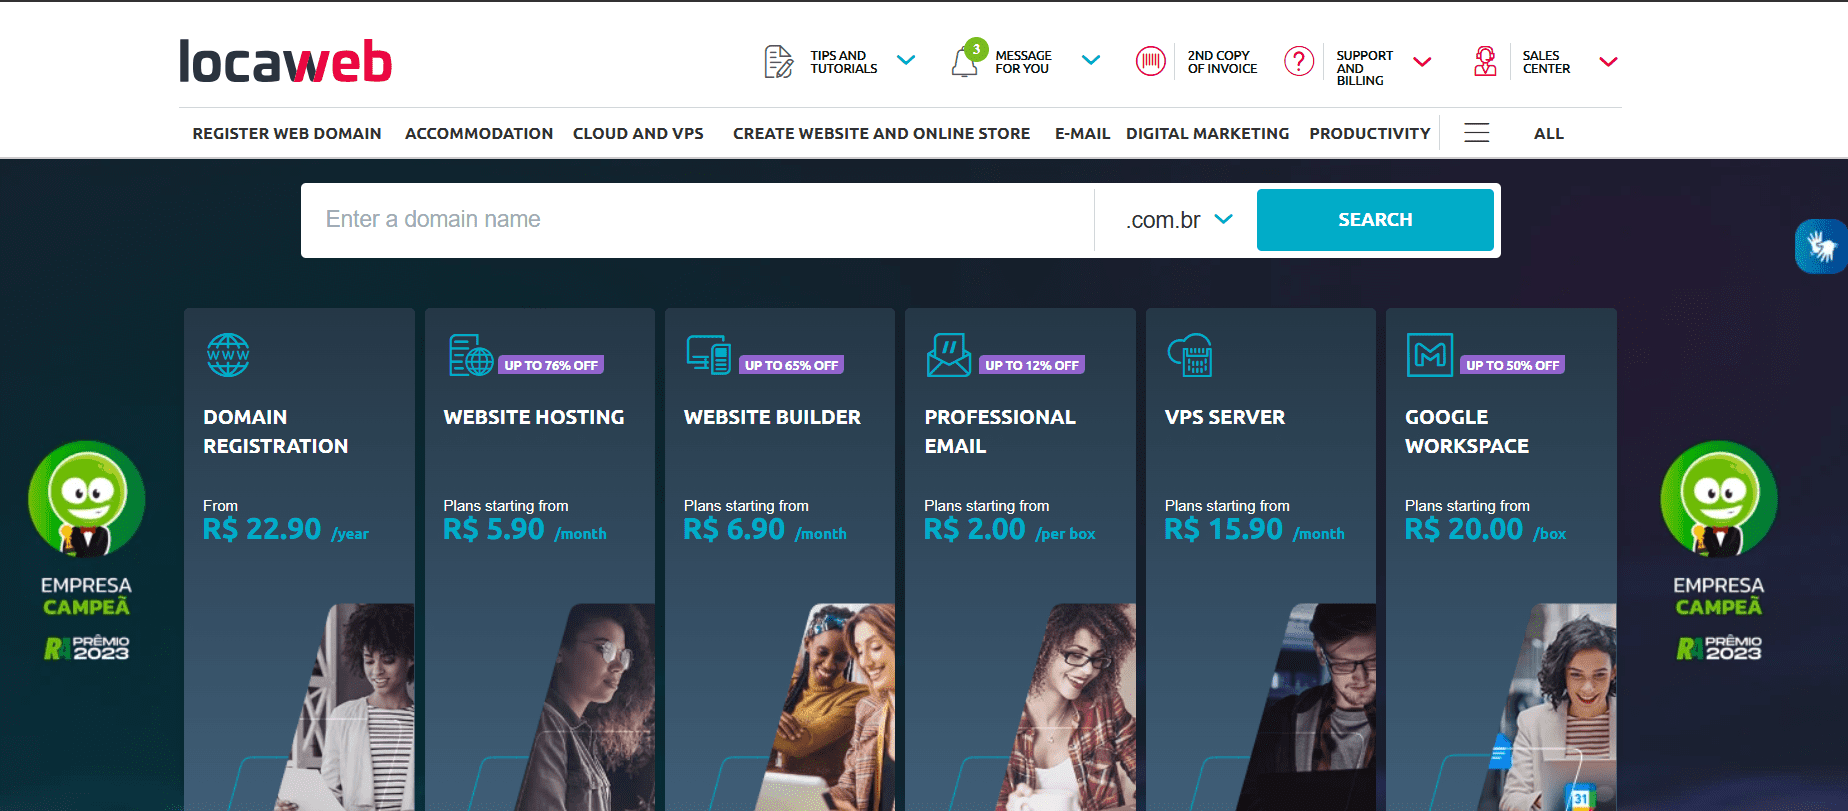Click the barcode invoice icon
Viewport: 1848px width, 811px height.
pos(1151,61)
